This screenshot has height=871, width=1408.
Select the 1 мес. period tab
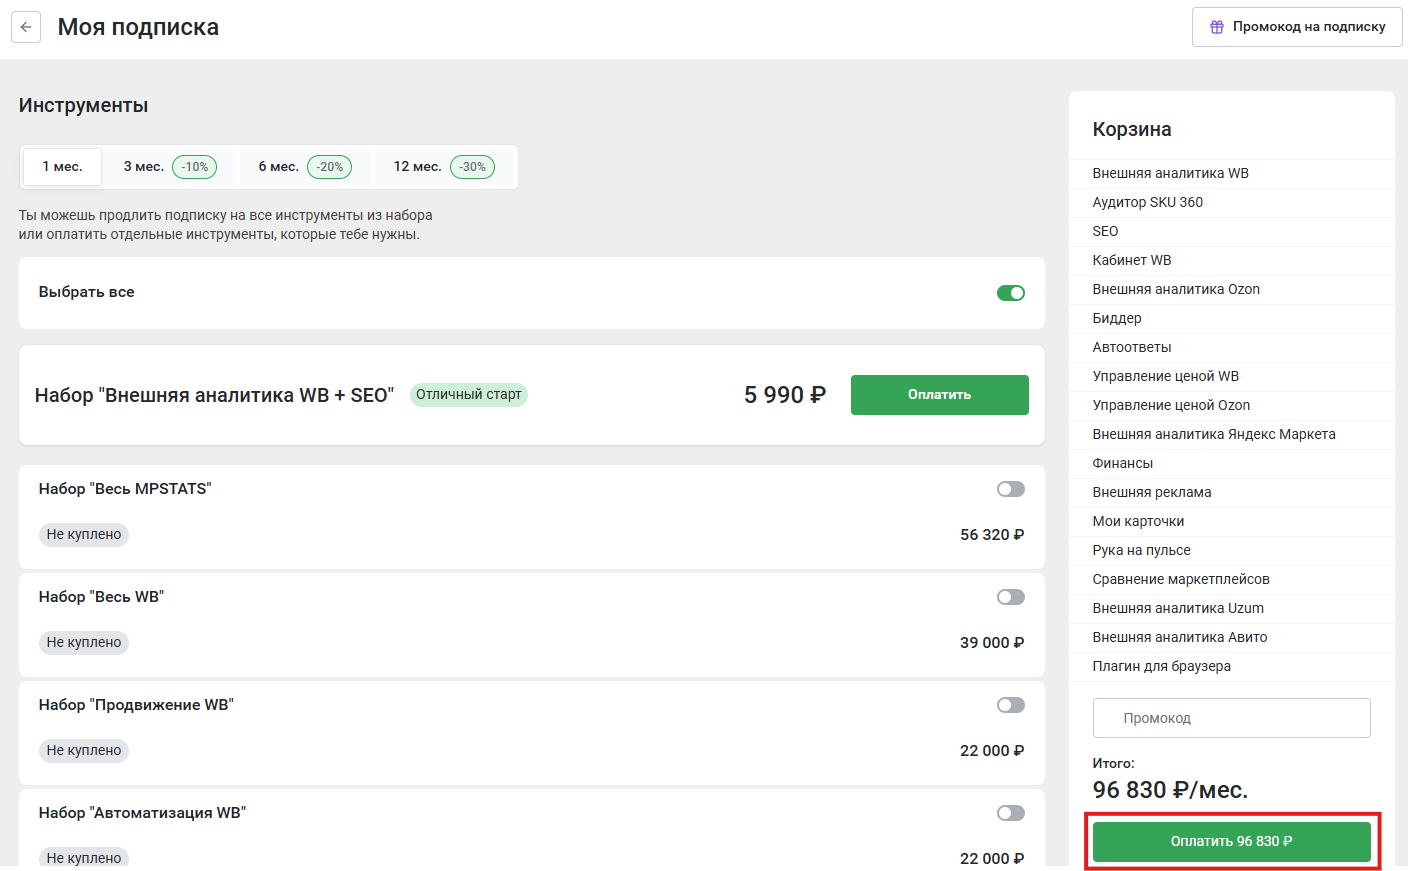(62, 167)
